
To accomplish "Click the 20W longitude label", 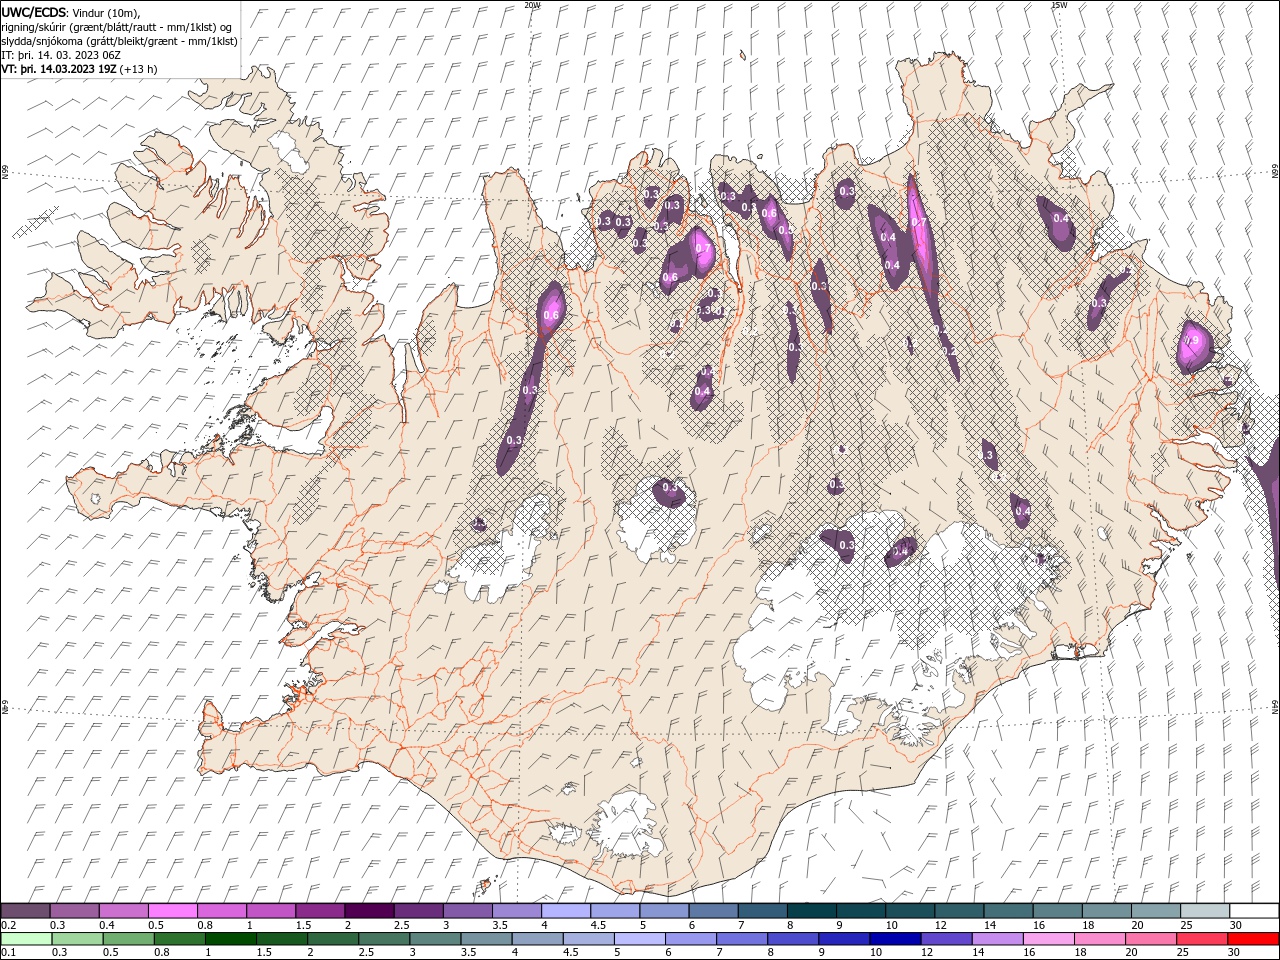I will (x=533, y=5).
